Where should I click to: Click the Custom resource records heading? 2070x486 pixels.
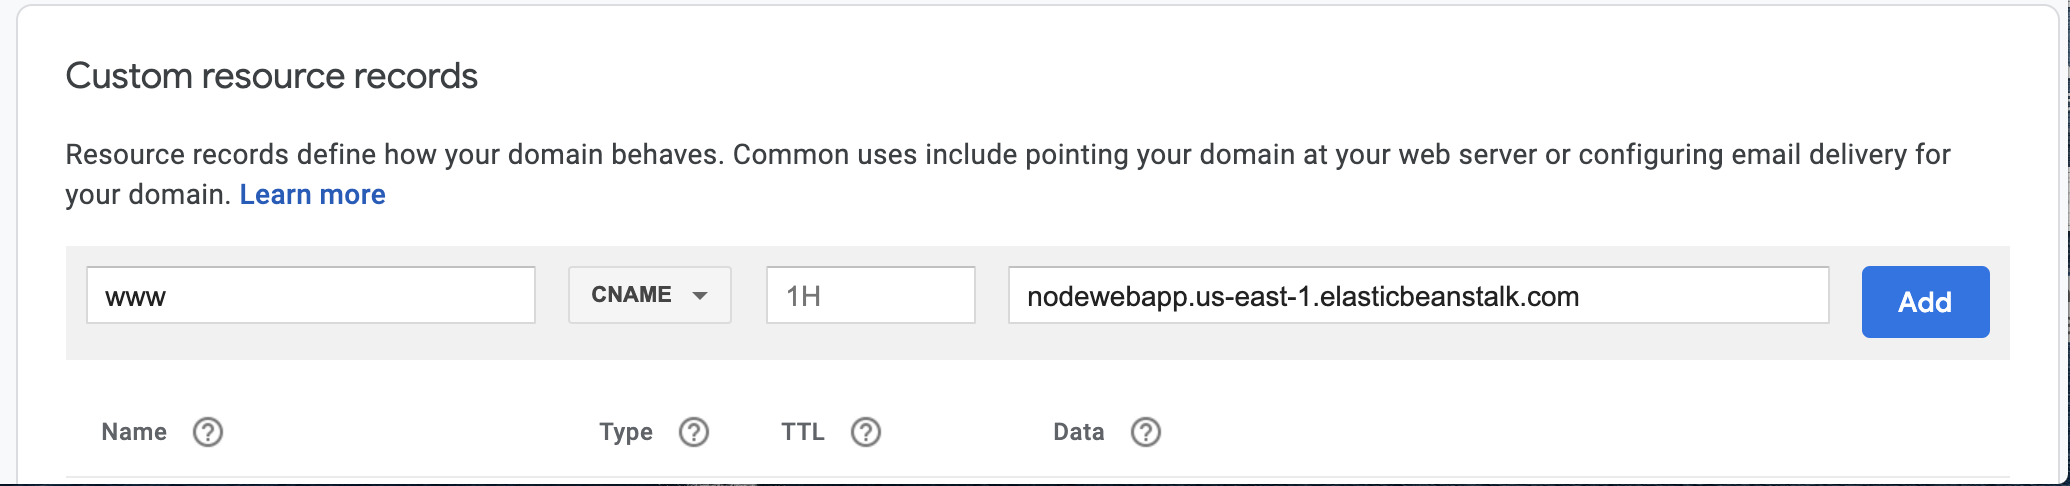click(x=272, y=76)
